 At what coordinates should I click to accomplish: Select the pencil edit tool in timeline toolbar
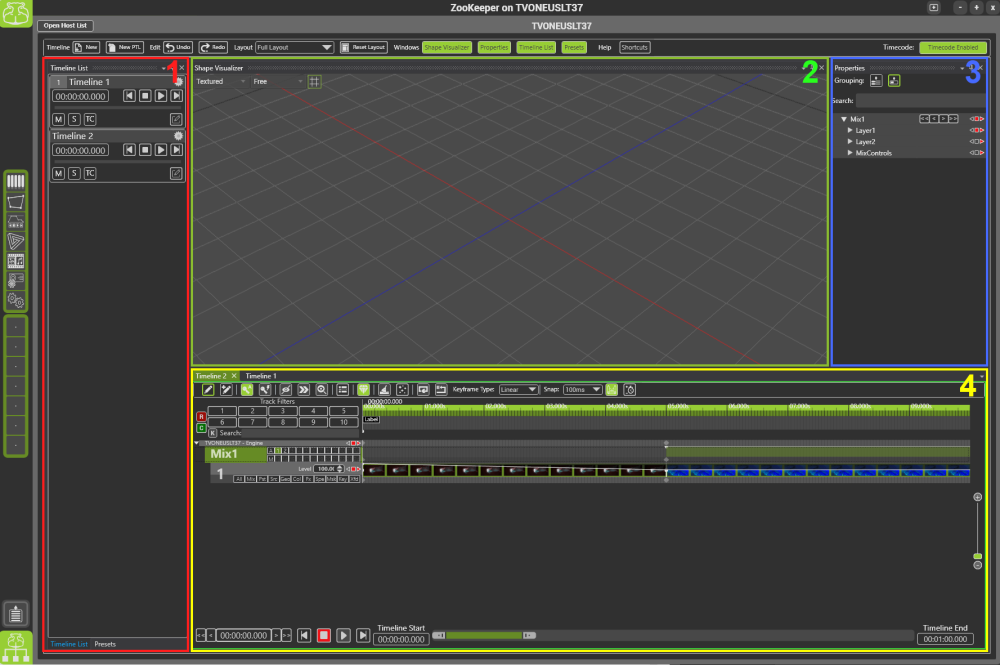(x=208, y=389)
